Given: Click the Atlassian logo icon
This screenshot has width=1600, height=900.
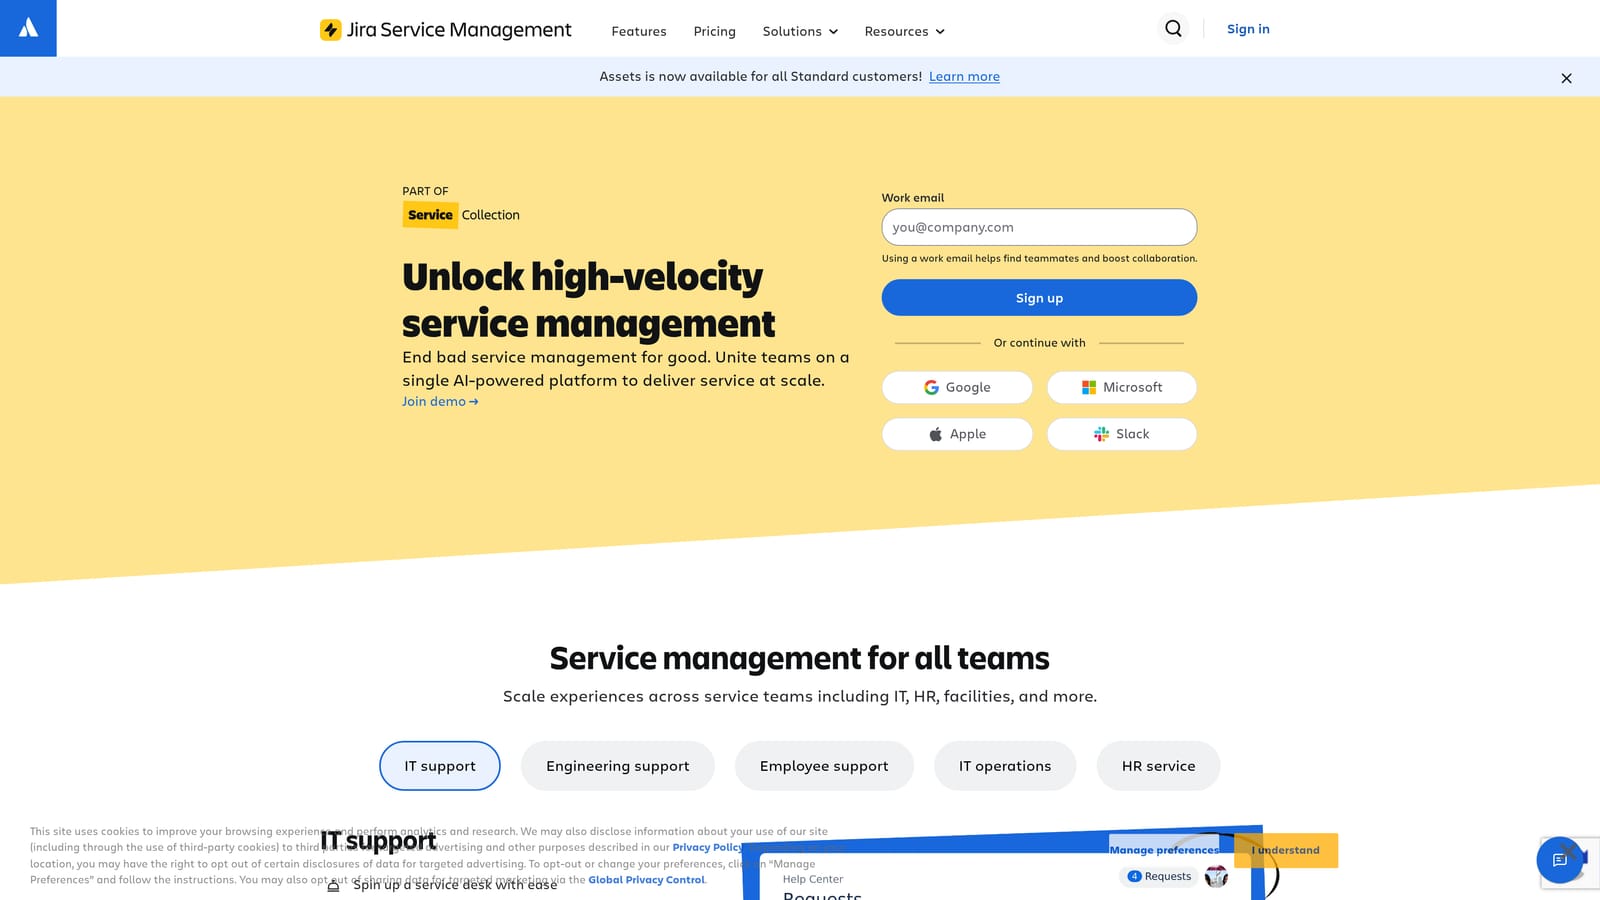Looking at the screenshot, I should (28, 28).
